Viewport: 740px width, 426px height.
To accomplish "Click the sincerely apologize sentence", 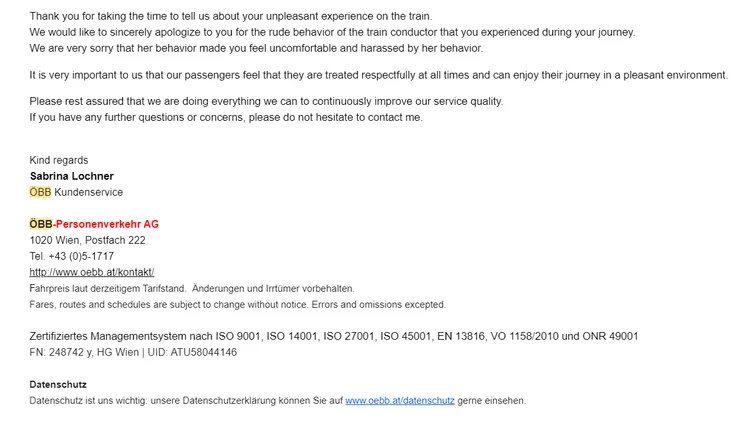I will (x=332, y=32).
